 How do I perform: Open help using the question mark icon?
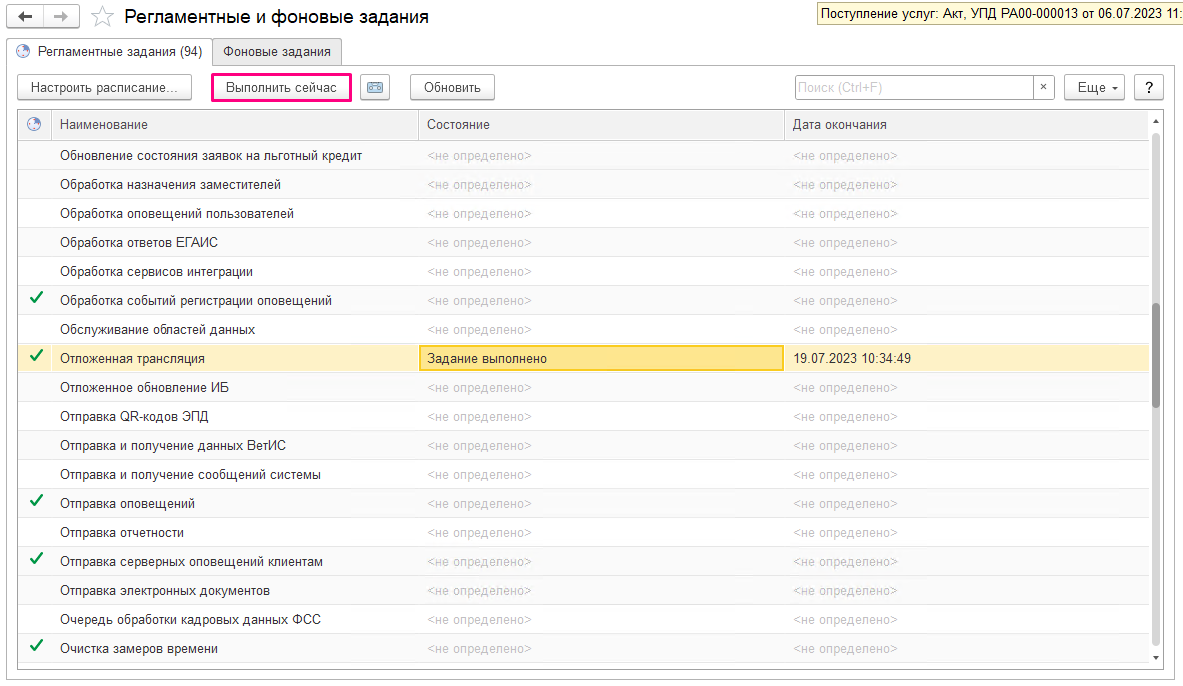point(1148,87)
